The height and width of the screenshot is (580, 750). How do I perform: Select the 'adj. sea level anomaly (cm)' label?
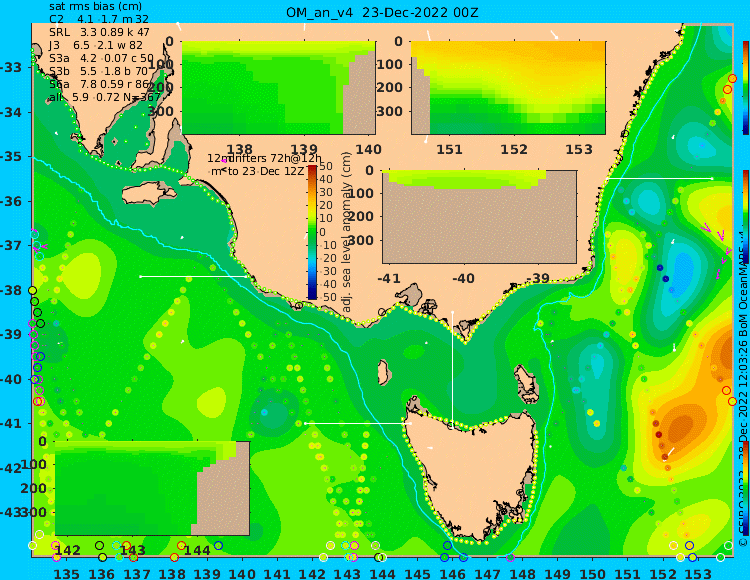coord(347,232)
